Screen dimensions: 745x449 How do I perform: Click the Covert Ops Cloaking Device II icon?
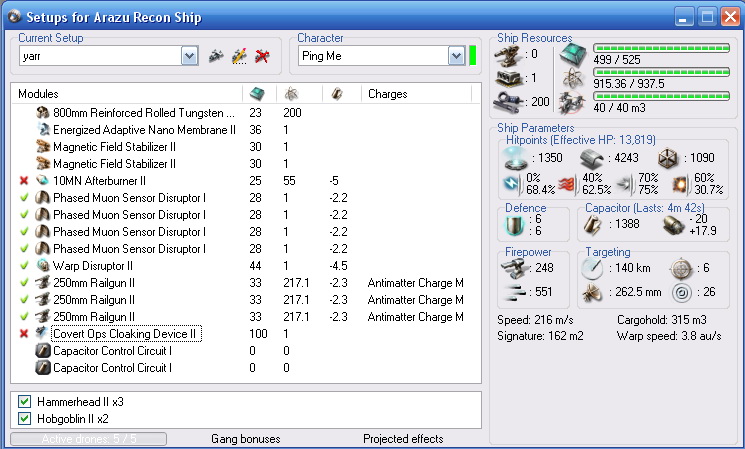(x=43, y=334)
